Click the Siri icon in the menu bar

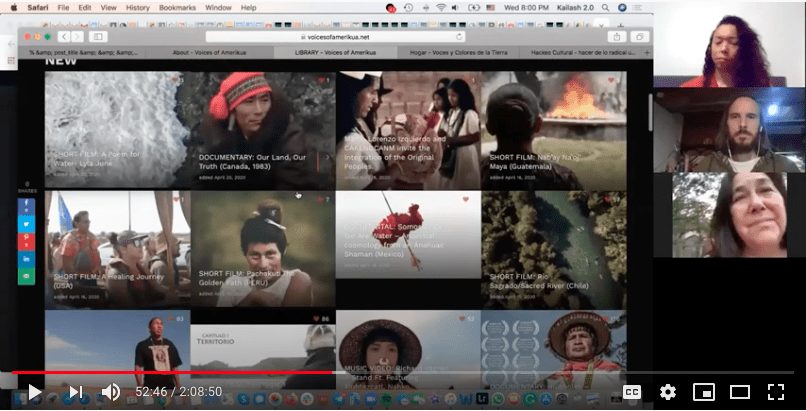[x=622, y=8]
